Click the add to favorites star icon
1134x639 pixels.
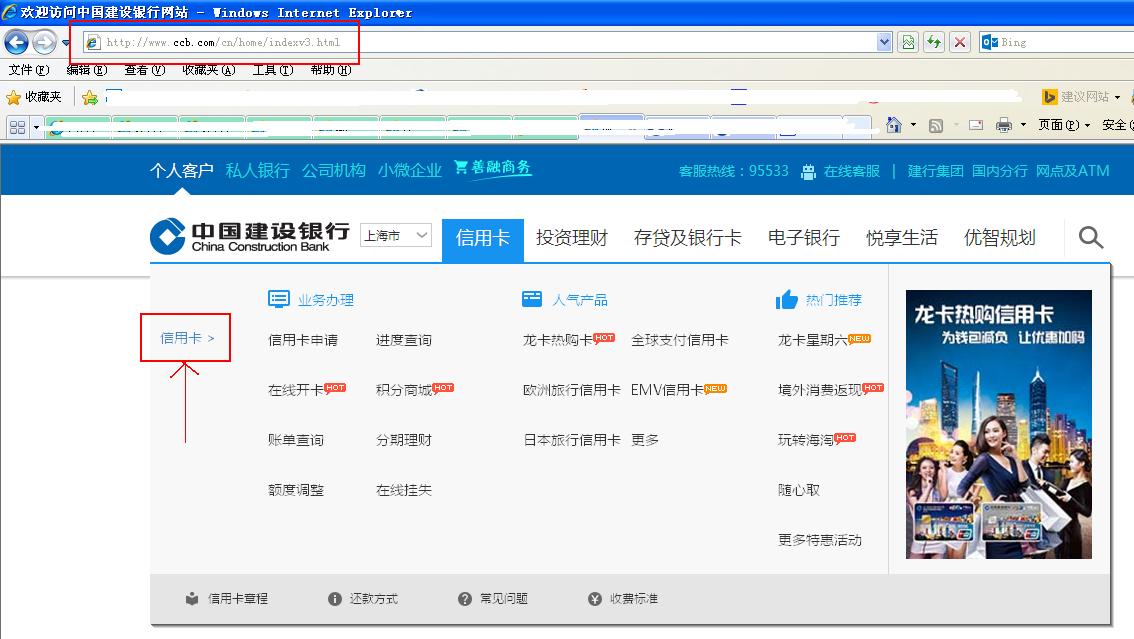tap(90, 97)
